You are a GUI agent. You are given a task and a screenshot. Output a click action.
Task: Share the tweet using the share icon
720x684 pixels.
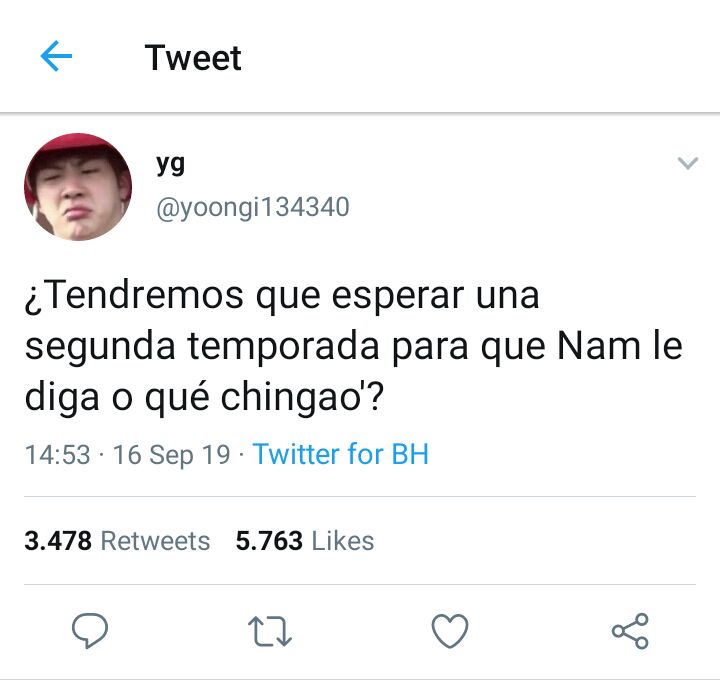tap(630, 631)
